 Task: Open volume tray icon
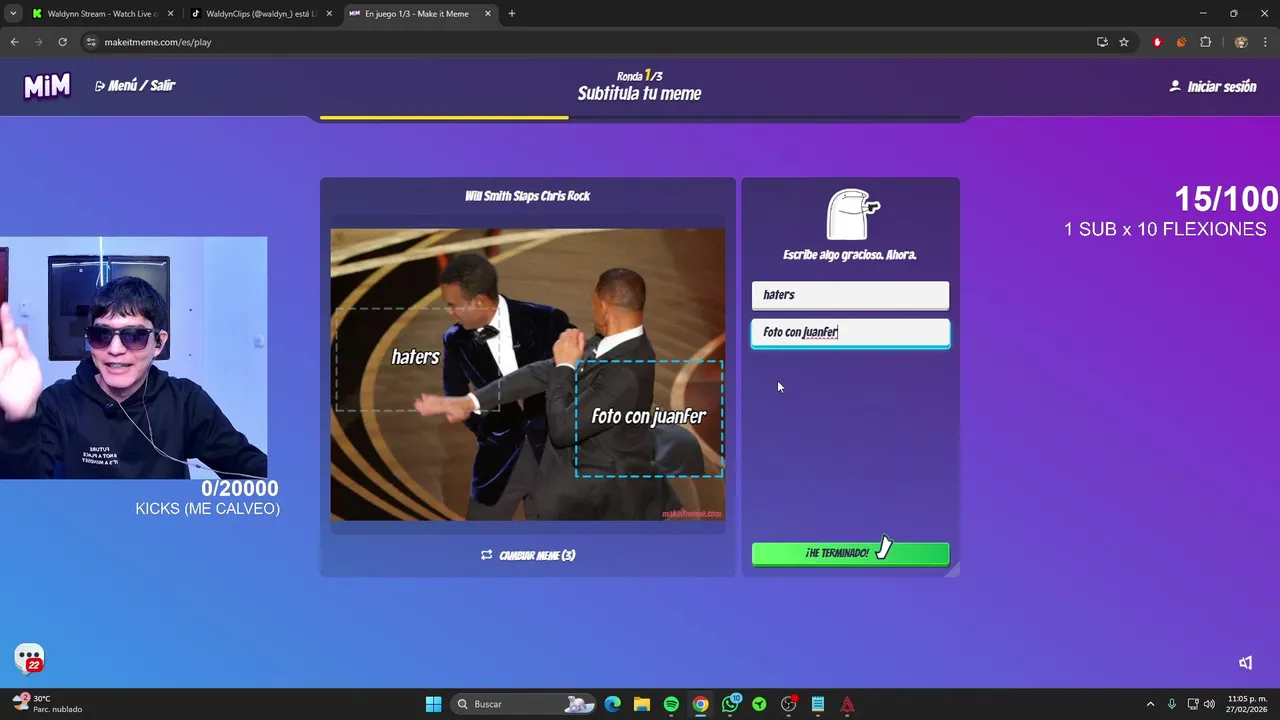pyautogui.click(x=1209, y=704)
